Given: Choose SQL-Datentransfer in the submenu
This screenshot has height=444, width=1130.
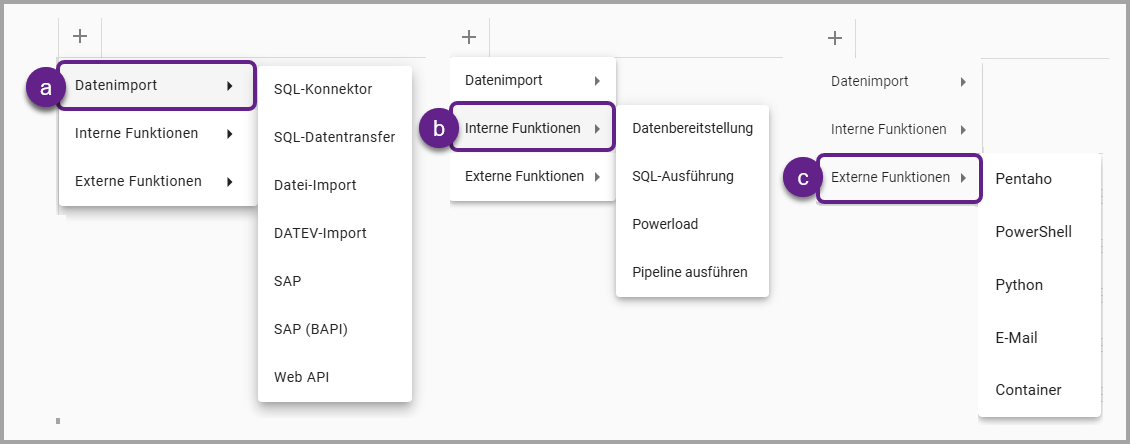Looking at the screenshot, I should point(334,137).
